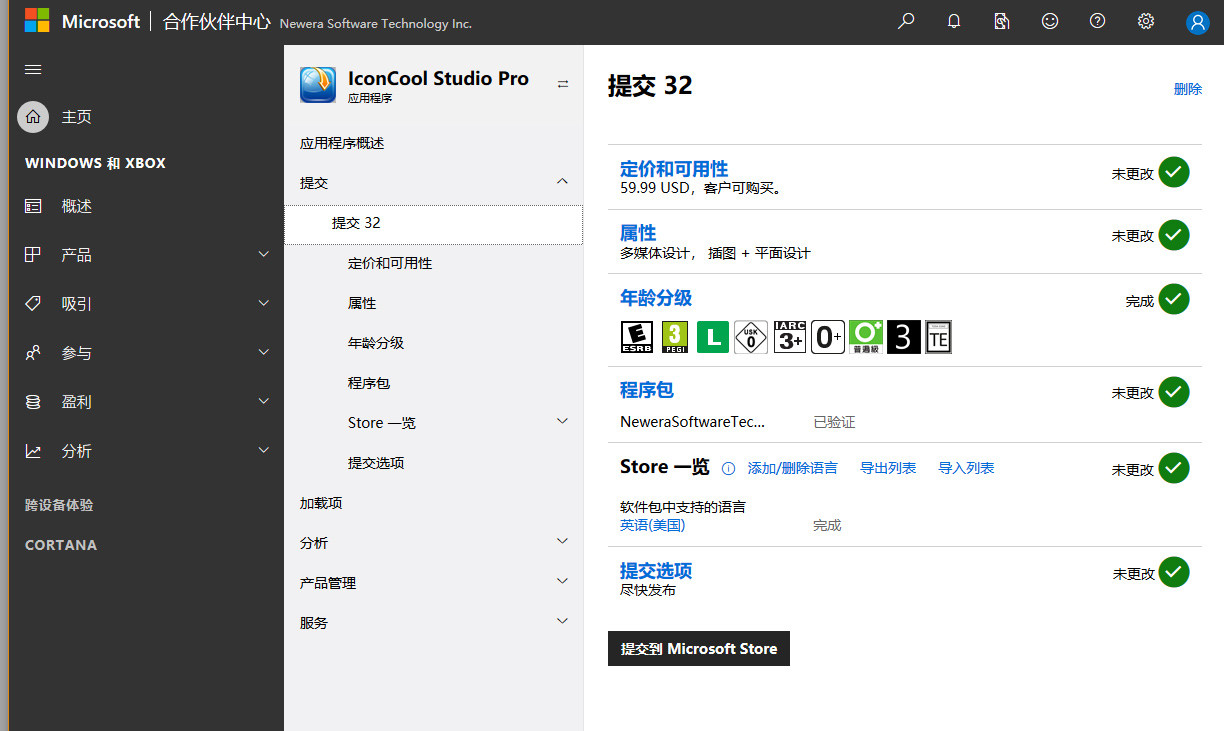
Task: Click 添加/删除语言 link
Action: (793, 468)
